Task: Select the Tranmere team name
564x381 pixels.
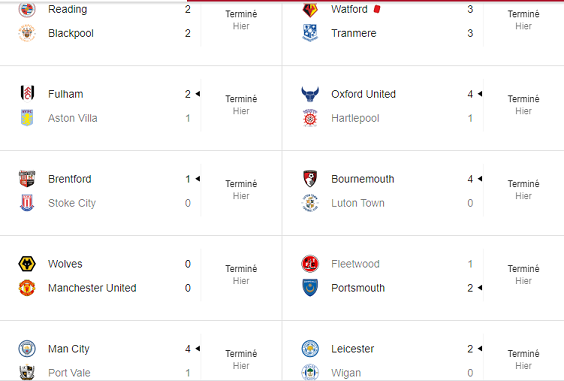Action: (x=354, y=33)
